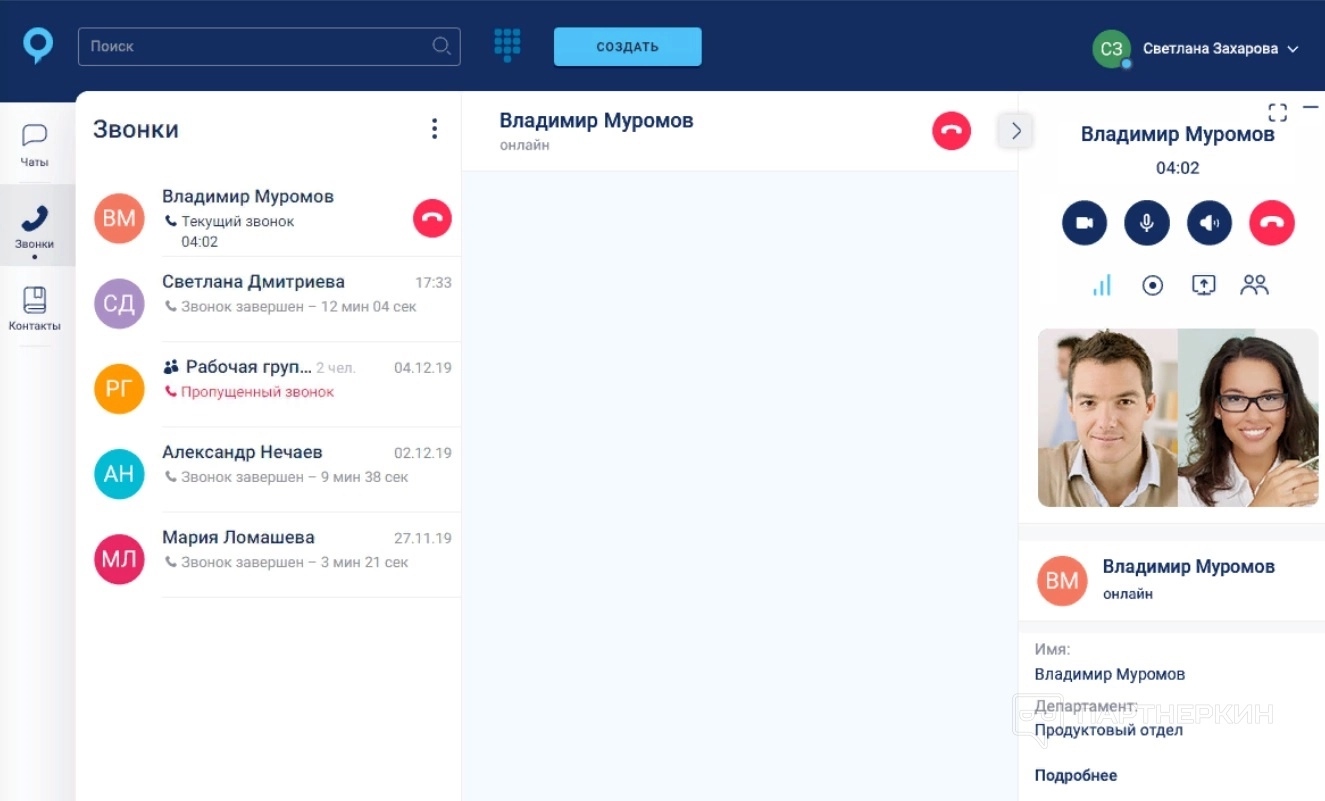Click ВМ avatar in contact details
The height and width of the screenshot is (801, 1325).
pos(1062,581)
